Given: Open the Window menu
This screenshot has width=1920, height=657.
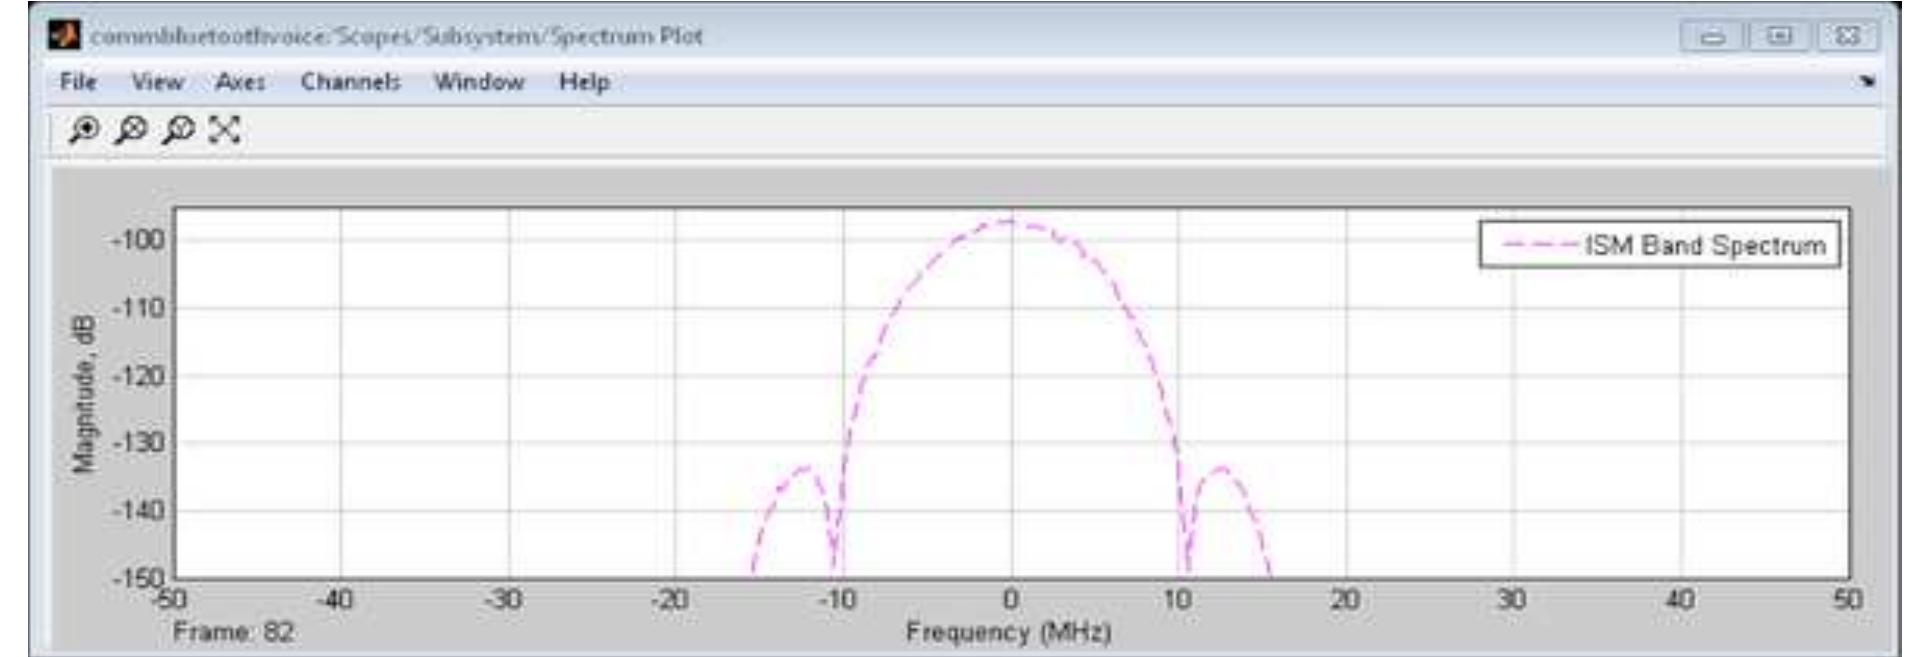Looking at the screenshot, I should 479,82.
